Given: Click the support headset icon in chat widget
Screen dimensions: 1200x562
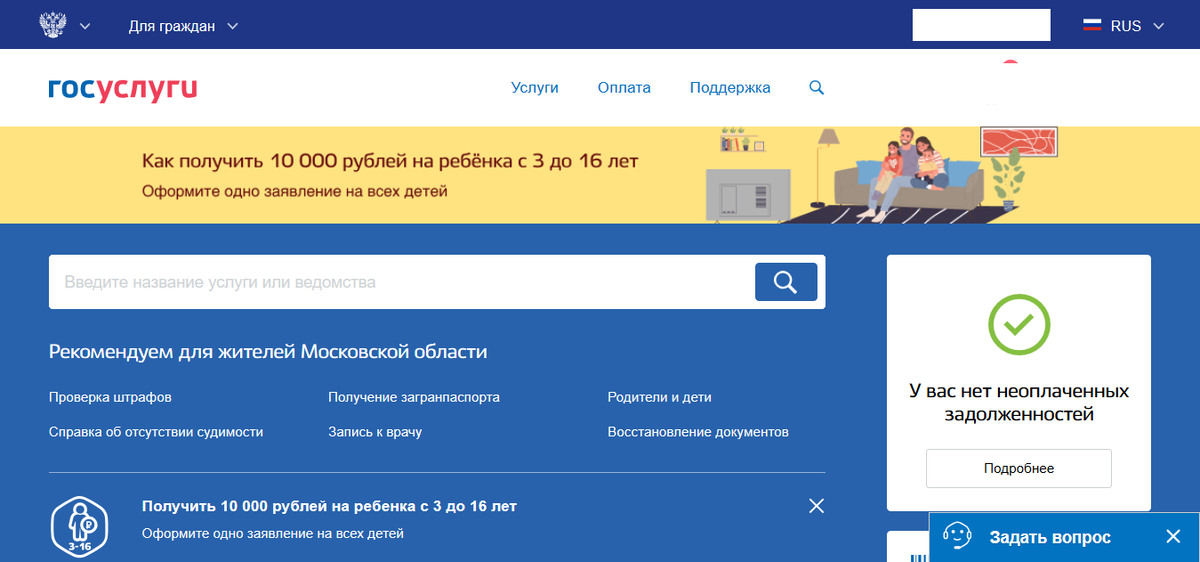Looking at the screenshot, I should pyautogui.click(x=958, y=536).
